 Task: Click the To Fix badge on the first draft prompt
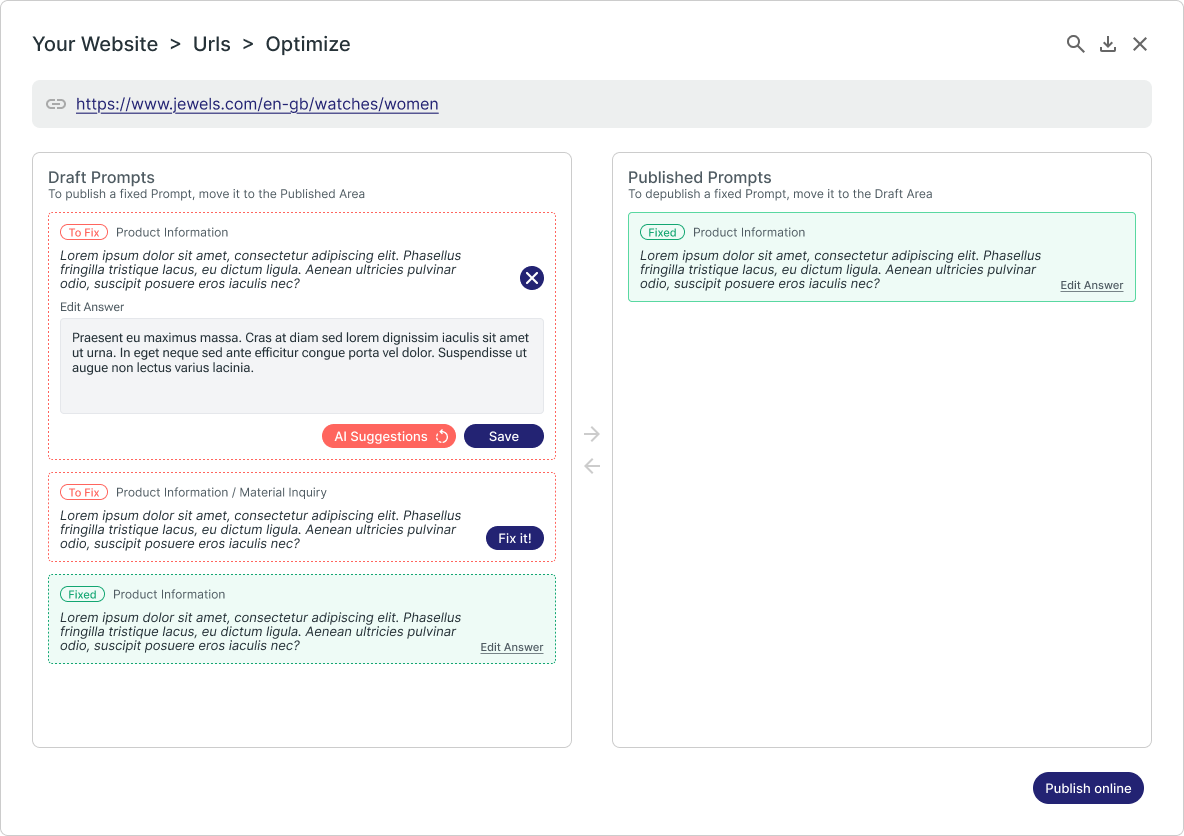tap(84, 231)
